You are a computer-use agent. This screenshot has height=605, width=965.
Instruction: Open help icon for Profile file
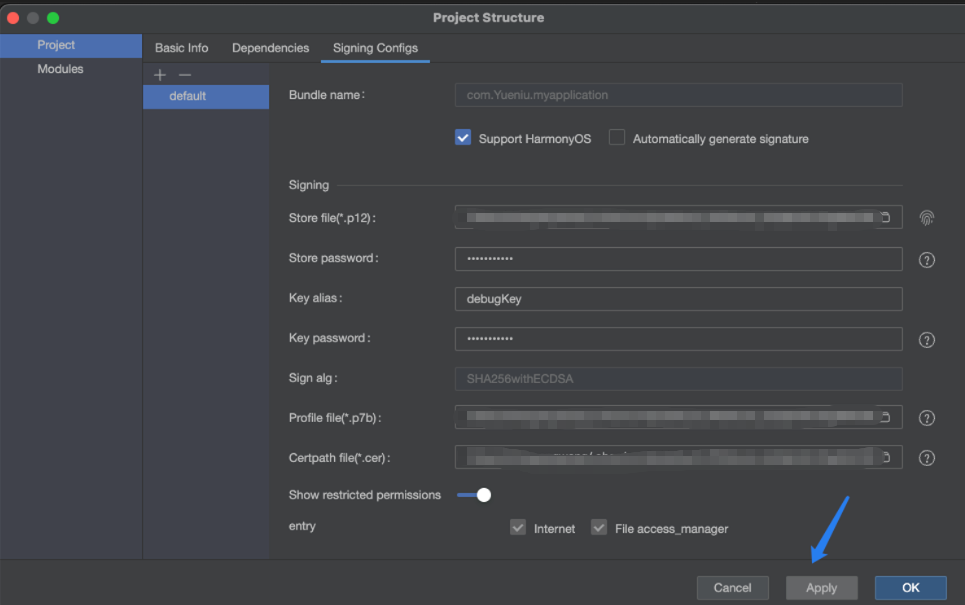[926, 418]
